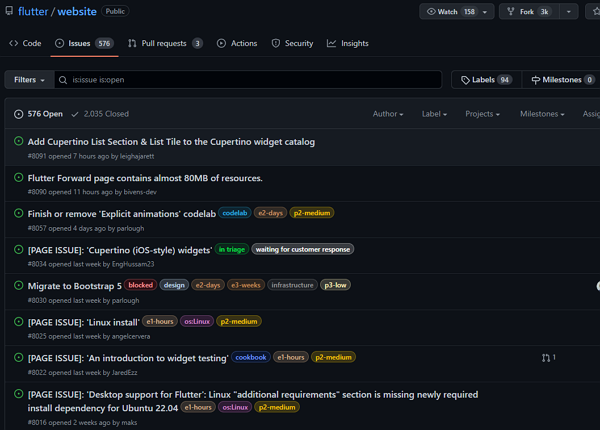Viewport: 600px width, 430px height.
Task: Click open-issue icon for Linux install issue
Action: (x=18, y=321)
